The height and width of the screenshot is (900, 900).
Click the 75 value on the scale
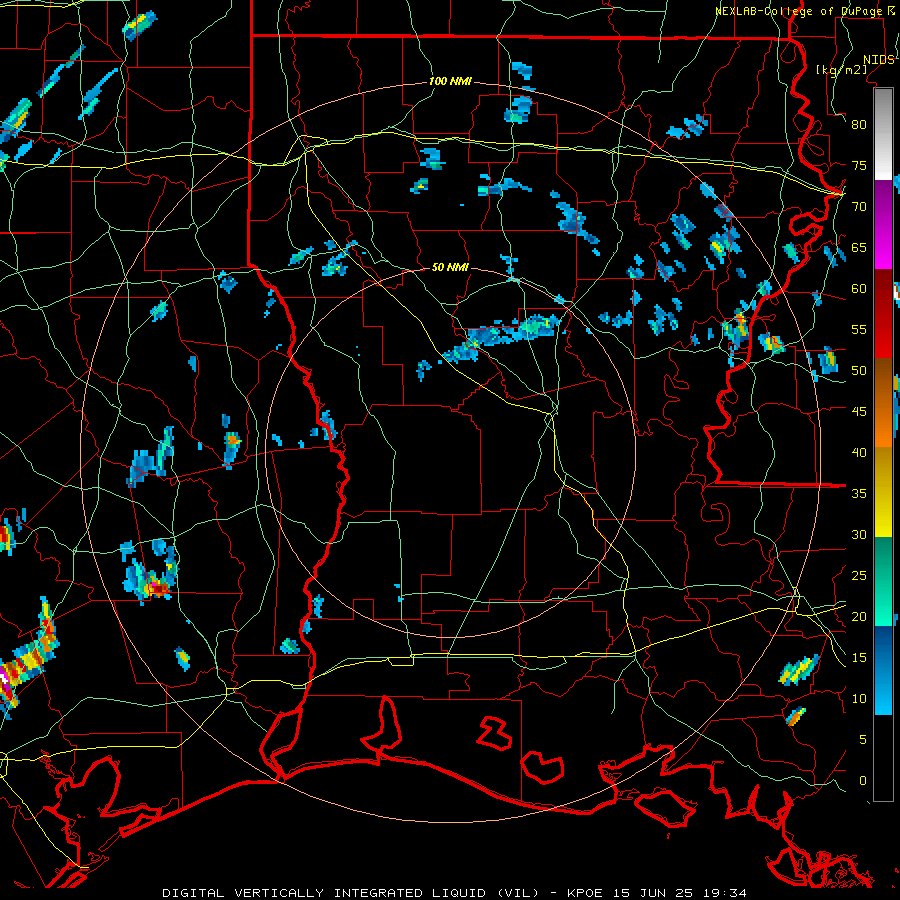point(859,165)
